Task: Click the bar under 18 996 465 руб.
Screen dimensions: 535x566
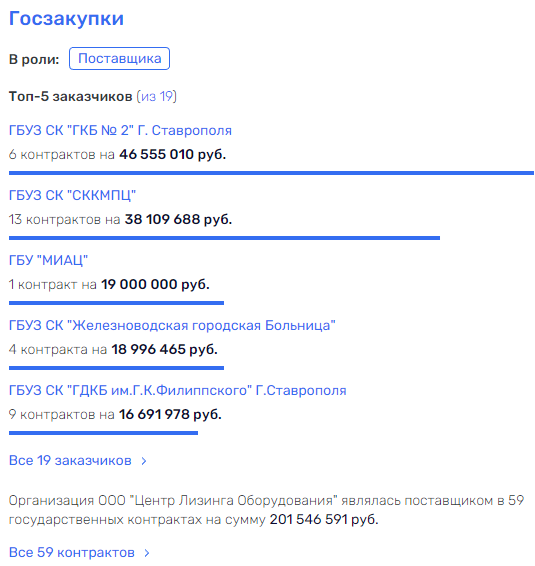Action: (116, 368)
